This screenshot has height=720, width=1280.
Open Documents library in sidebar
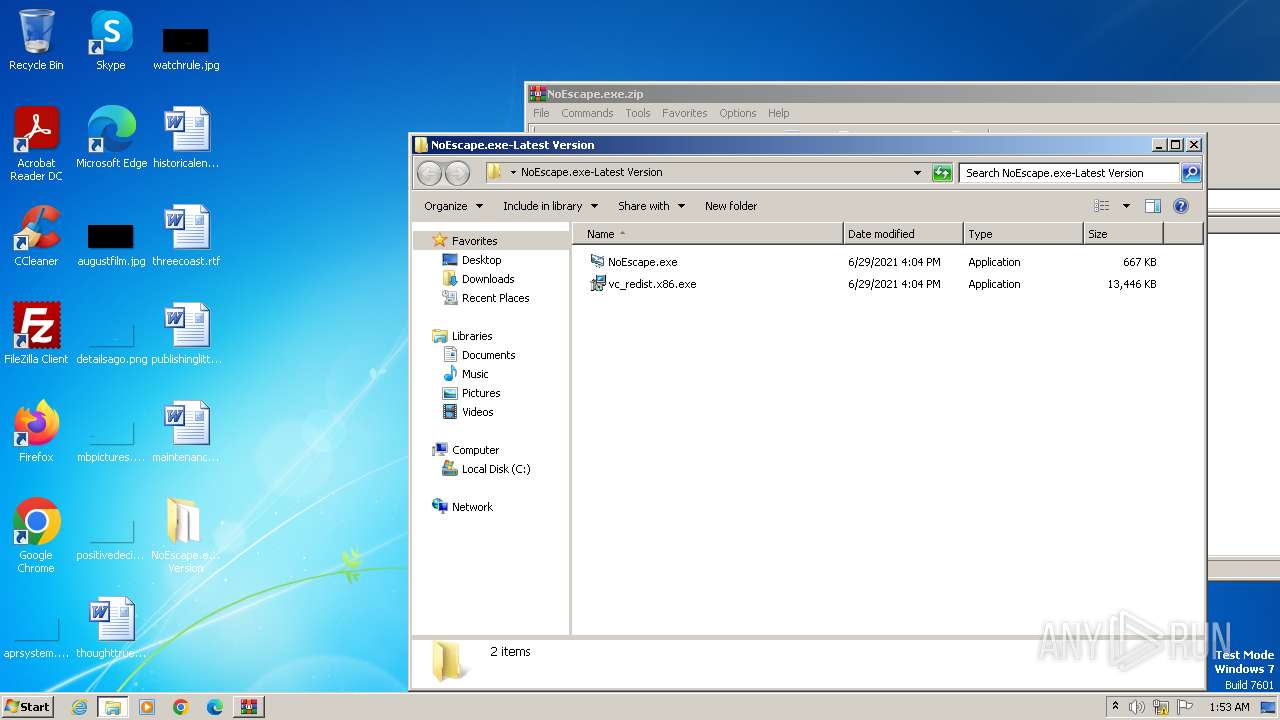pos(488,355)
